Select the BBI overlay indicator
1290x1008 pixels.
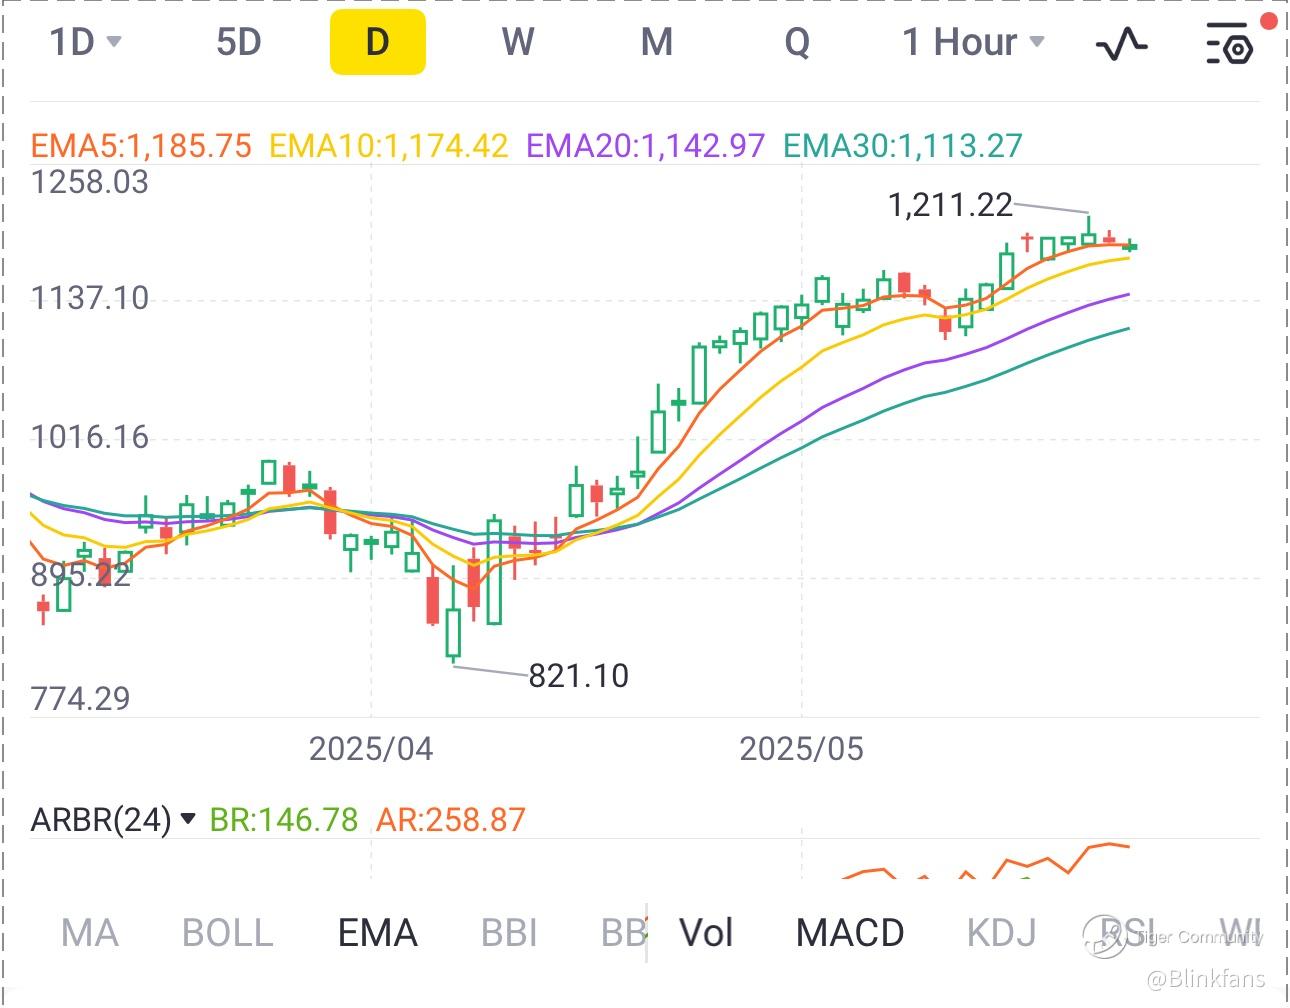pos(509,933)
